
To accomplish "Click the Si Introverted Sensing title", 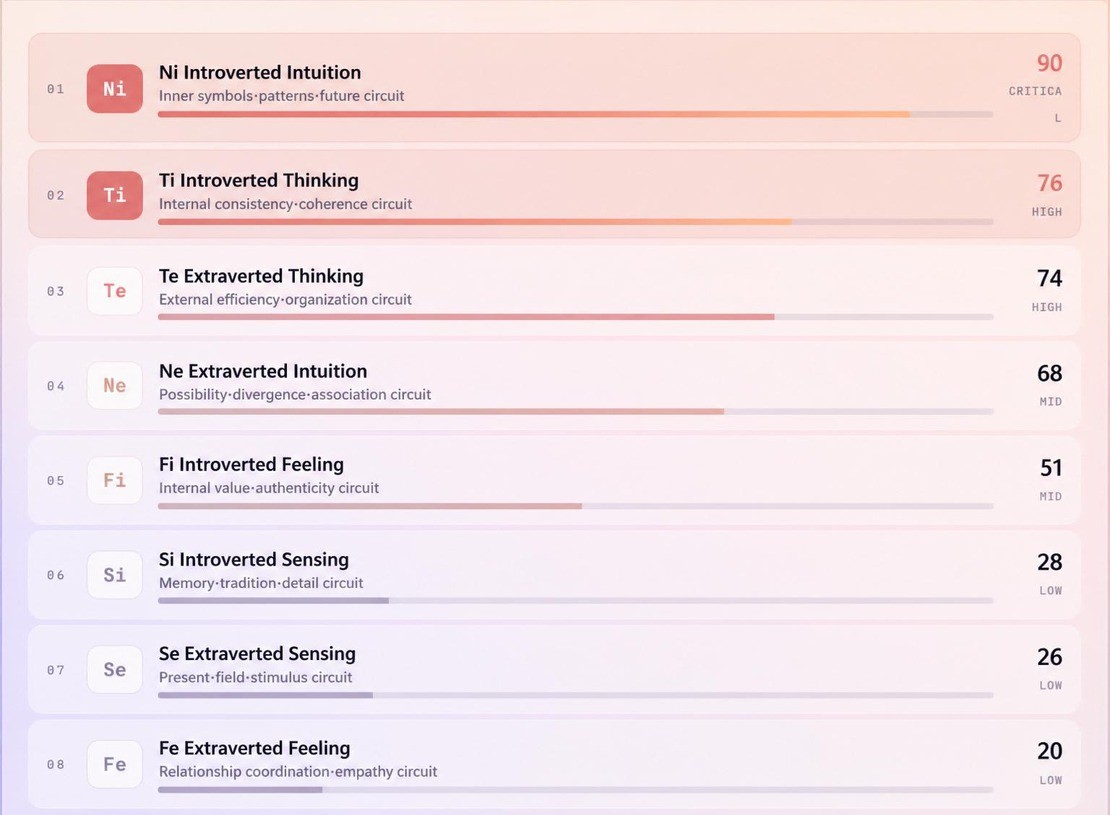I will pos(253,559).
